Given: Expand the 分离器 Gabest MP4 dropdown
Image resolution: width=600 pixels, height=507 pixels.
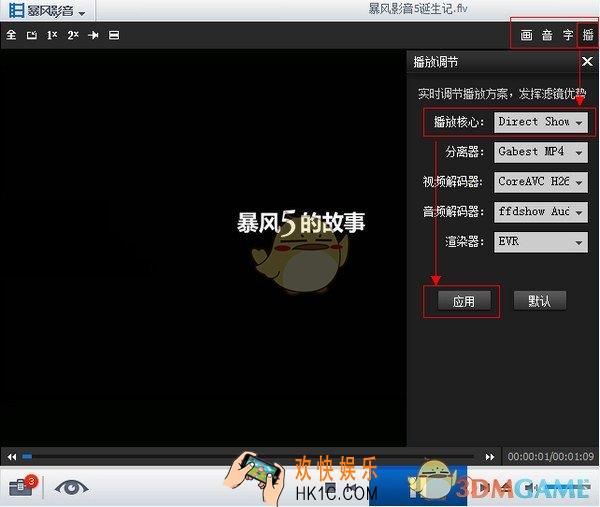Looking at the screenshot, I should (x=541, y=152).
